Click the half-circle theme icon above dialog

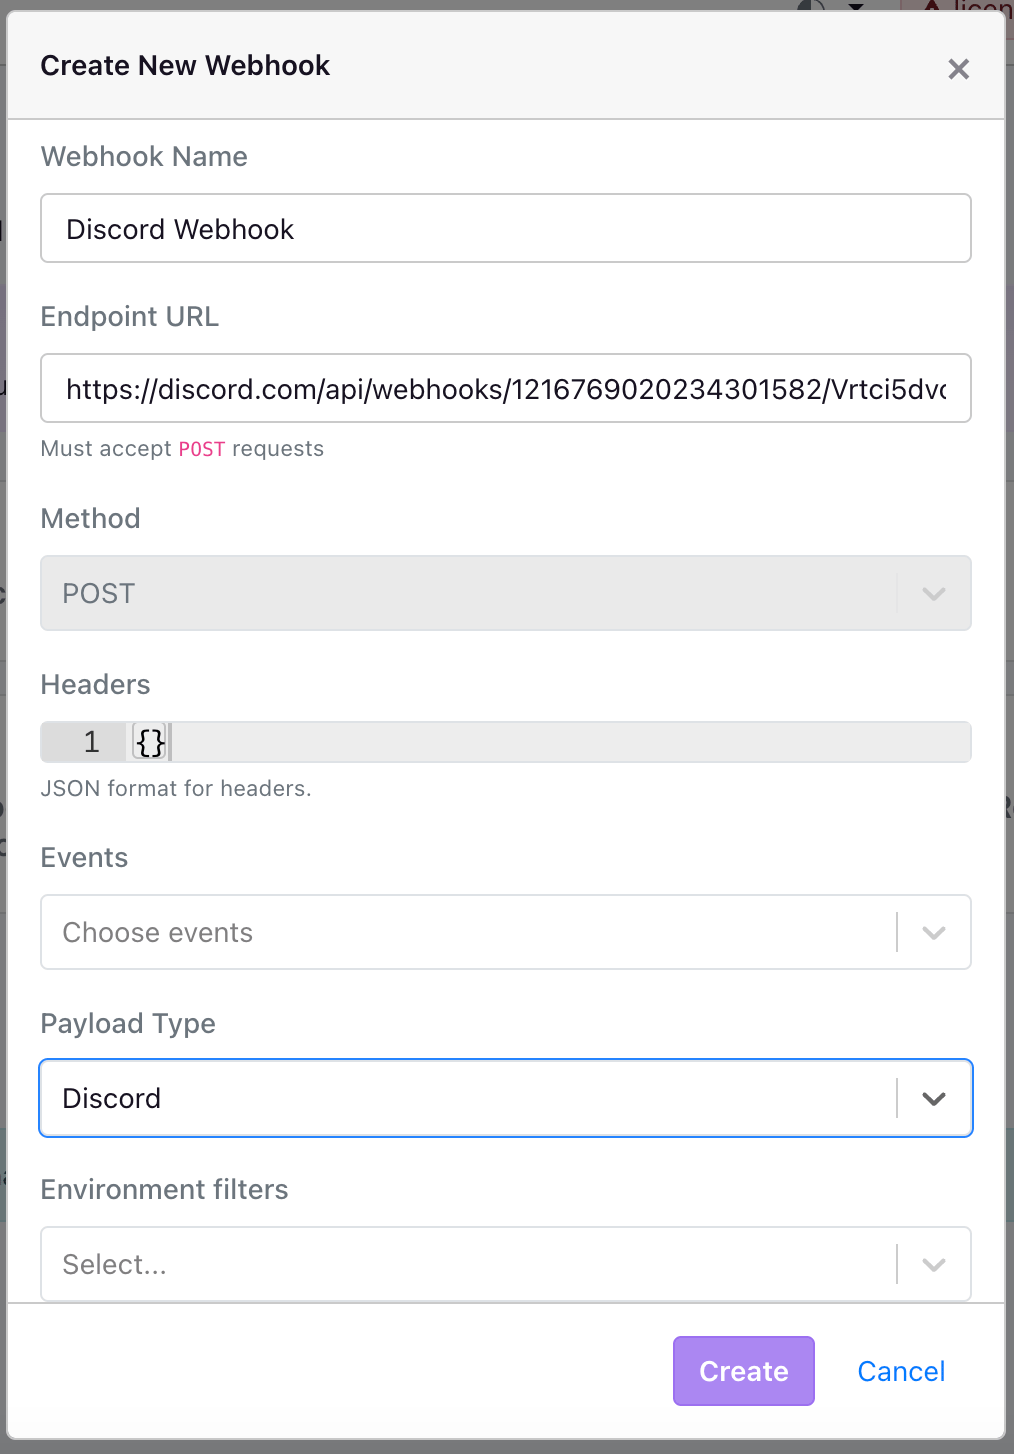(x=811, y=5)
